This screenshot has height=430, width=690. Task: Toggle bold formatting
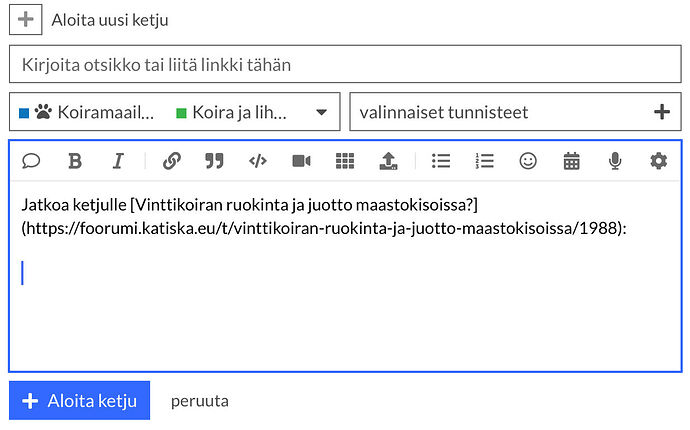75,161
